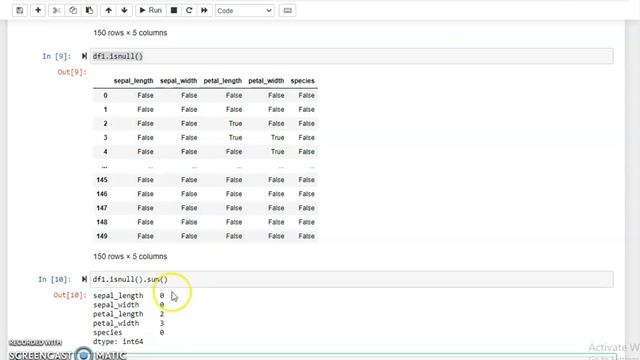Select row index 149 in the table
The width and height of the screenshot is (640, 360).
[x=102, y=236]
